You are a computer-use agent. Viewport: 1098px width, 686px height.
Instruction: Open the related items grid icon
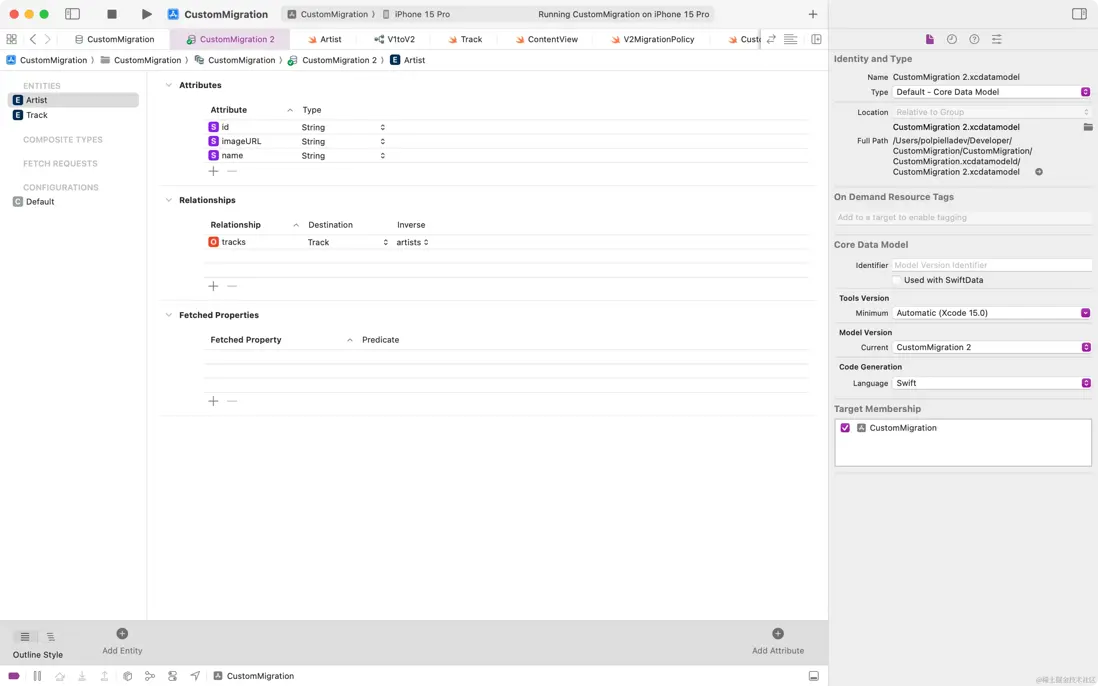coord(11,39)
